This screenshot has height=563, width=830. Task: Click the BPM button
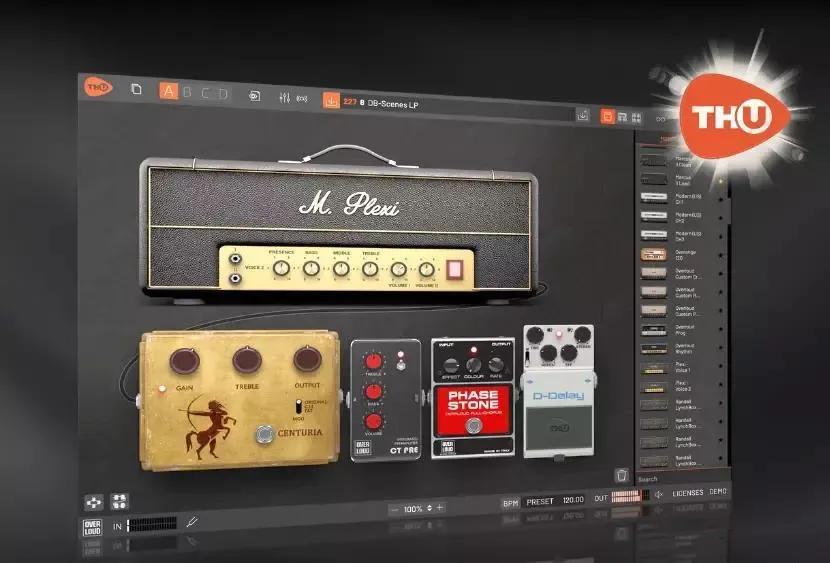pyautogui.click(x=509, y=500)
